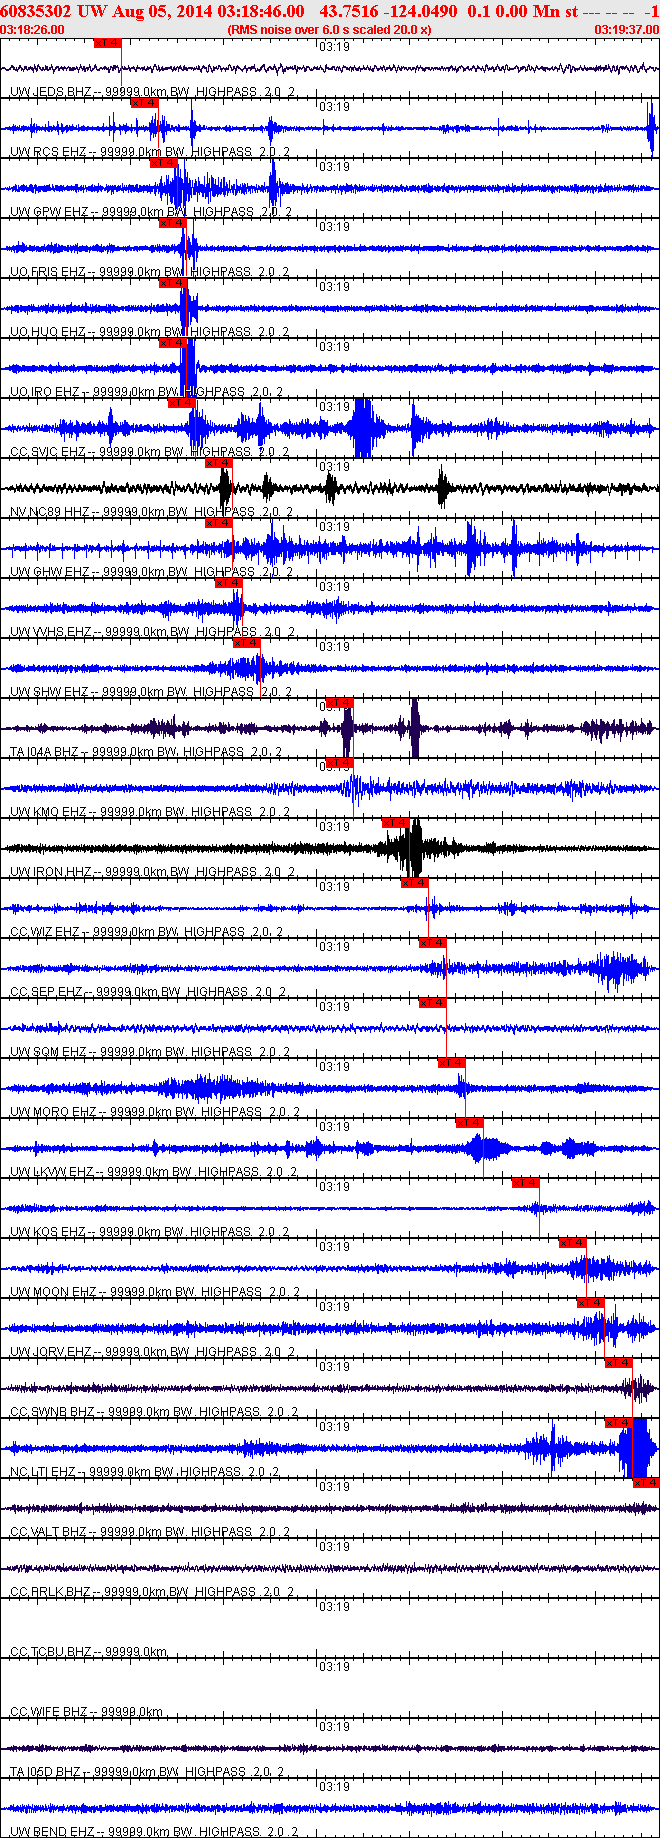Click the 'CC VALT BHZ' station label
The width and height of the screenshot is (660, 1838).
[48, 1532]
